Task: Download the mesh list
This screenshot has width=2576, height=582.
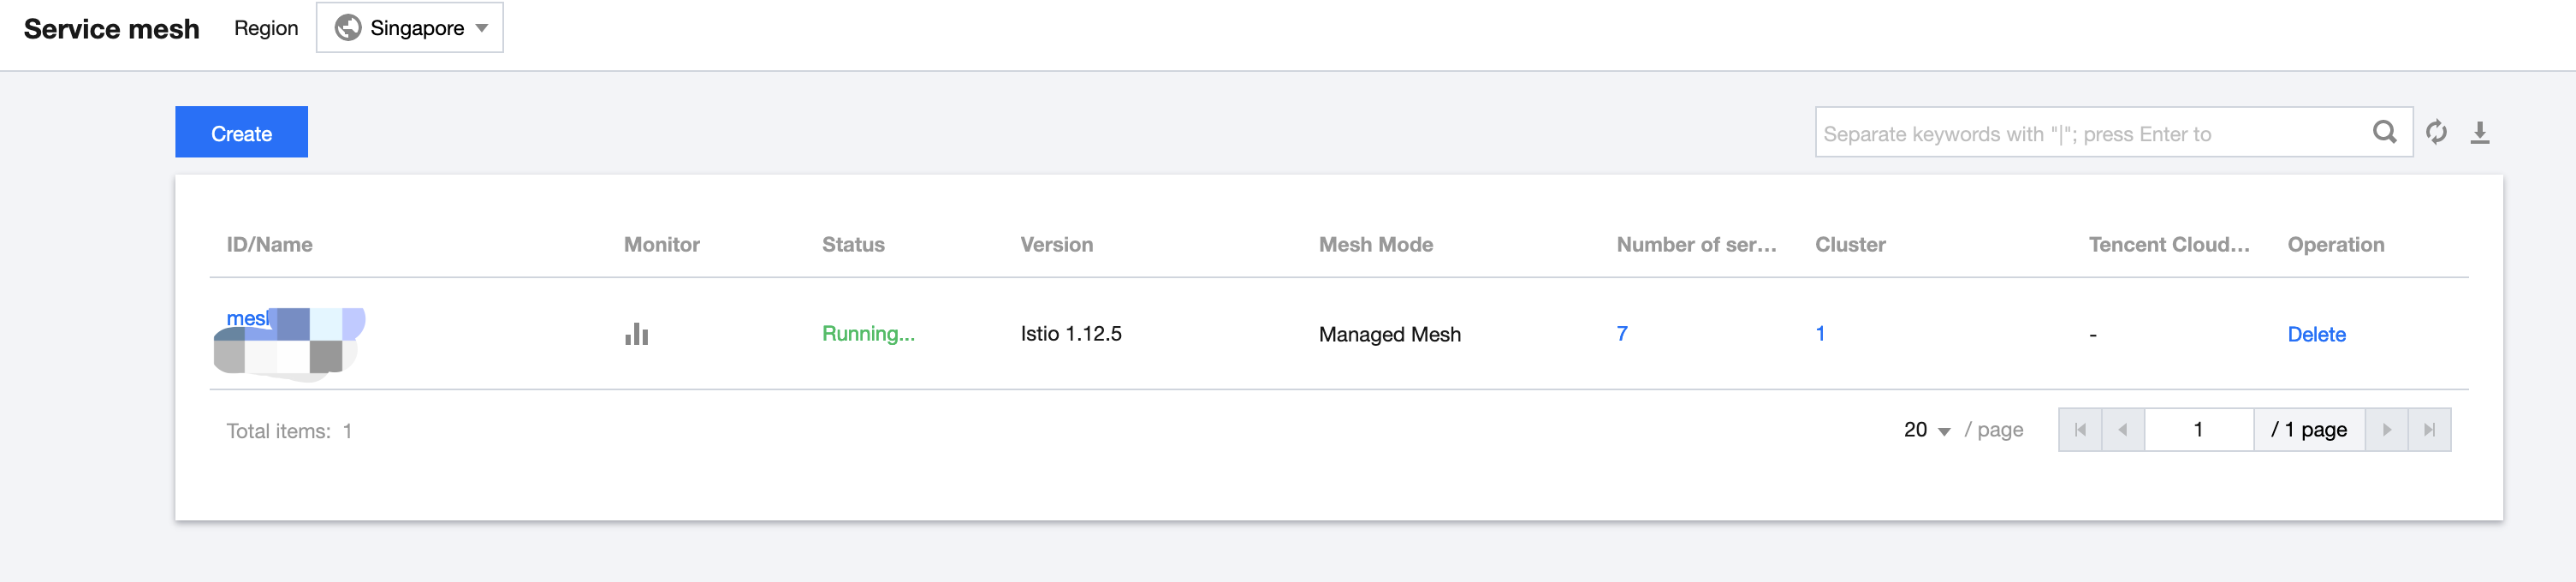Action: point(2480,132)
